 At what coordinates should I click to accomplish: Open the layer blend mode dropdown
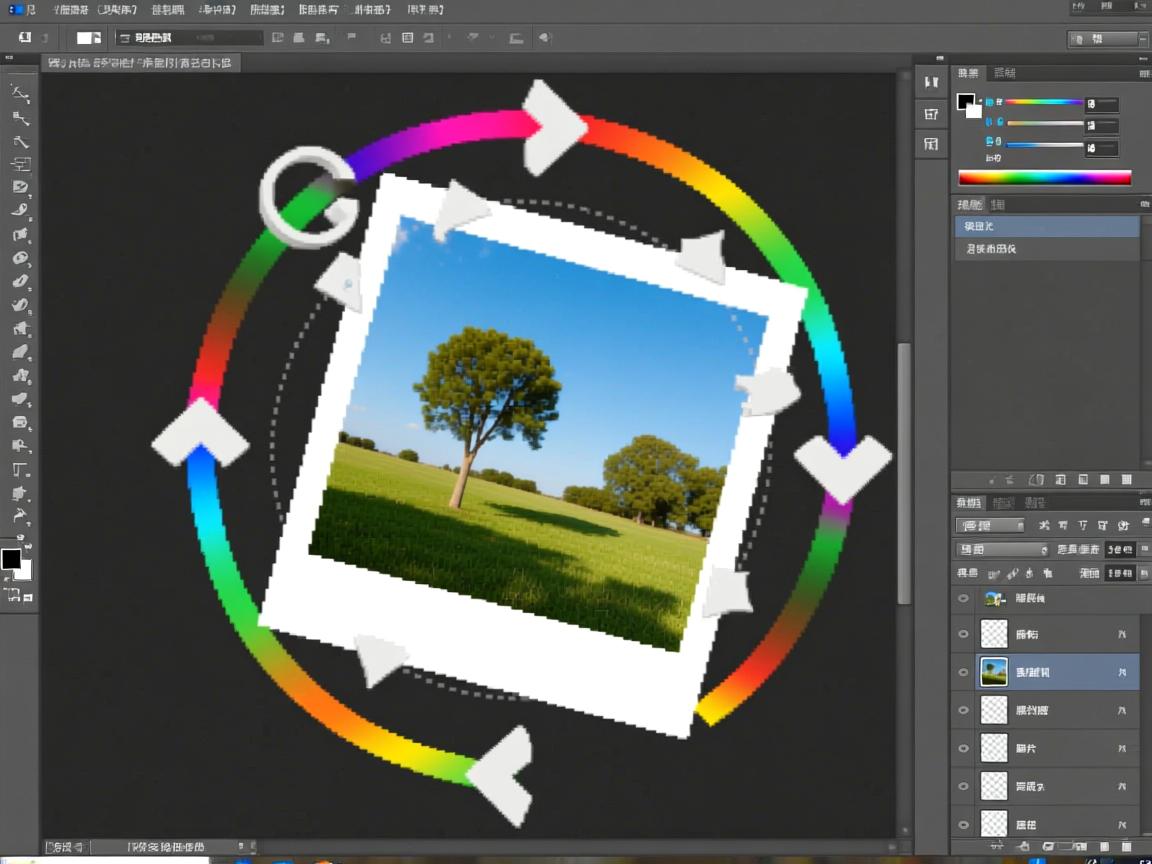(1002, 549)
